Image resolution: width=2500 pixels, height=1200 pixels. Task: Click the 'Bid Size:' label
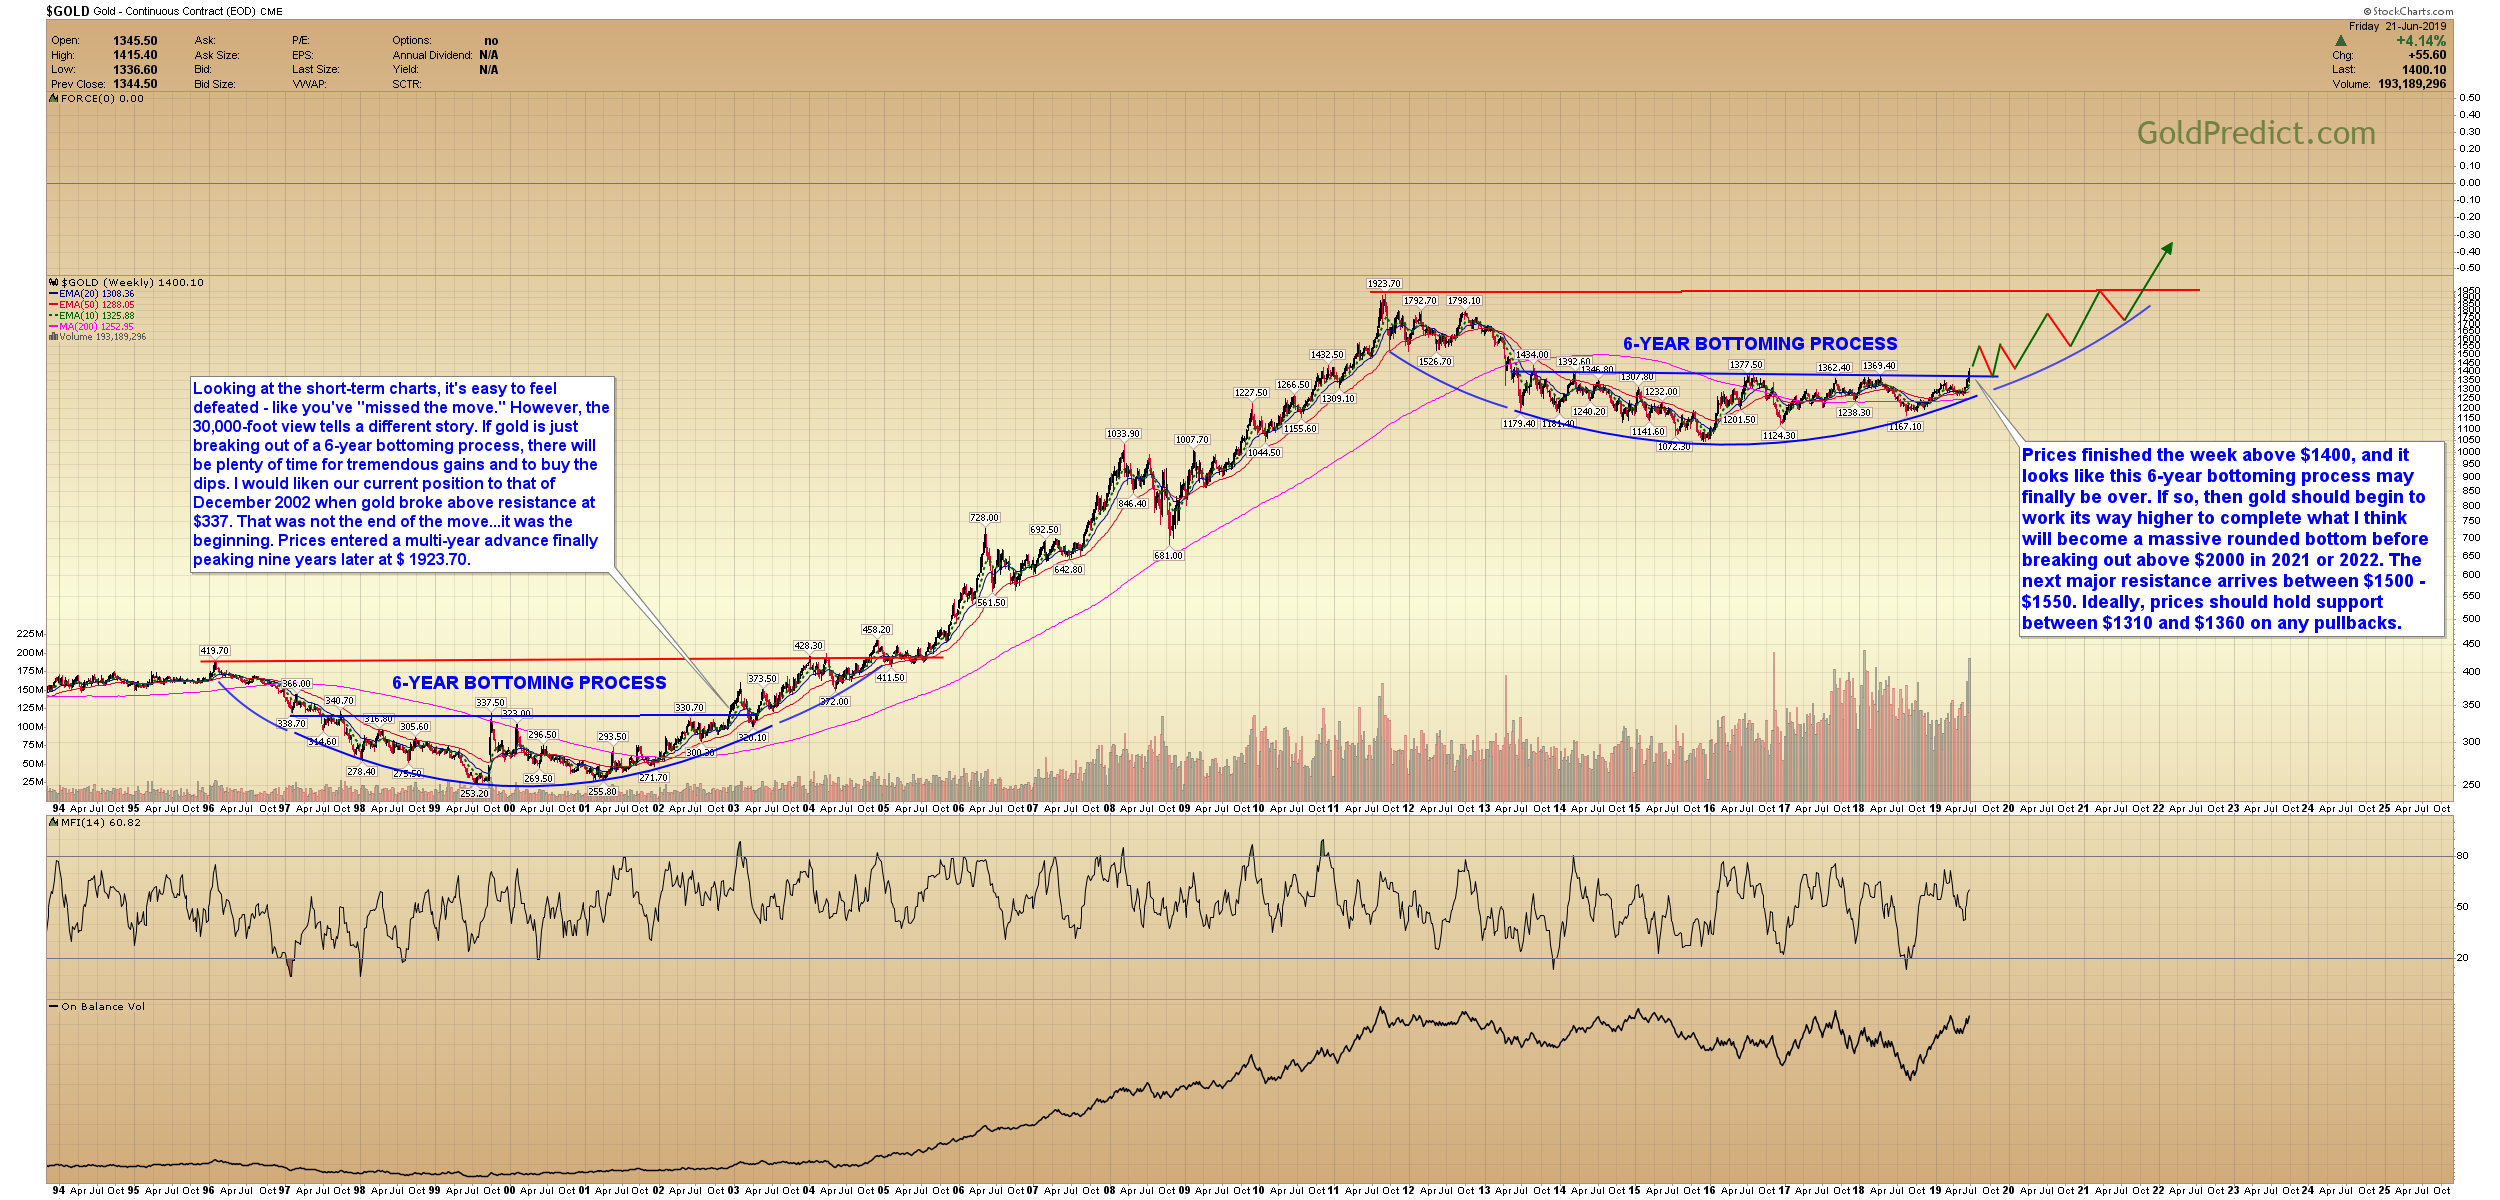(x=215, y=84)
